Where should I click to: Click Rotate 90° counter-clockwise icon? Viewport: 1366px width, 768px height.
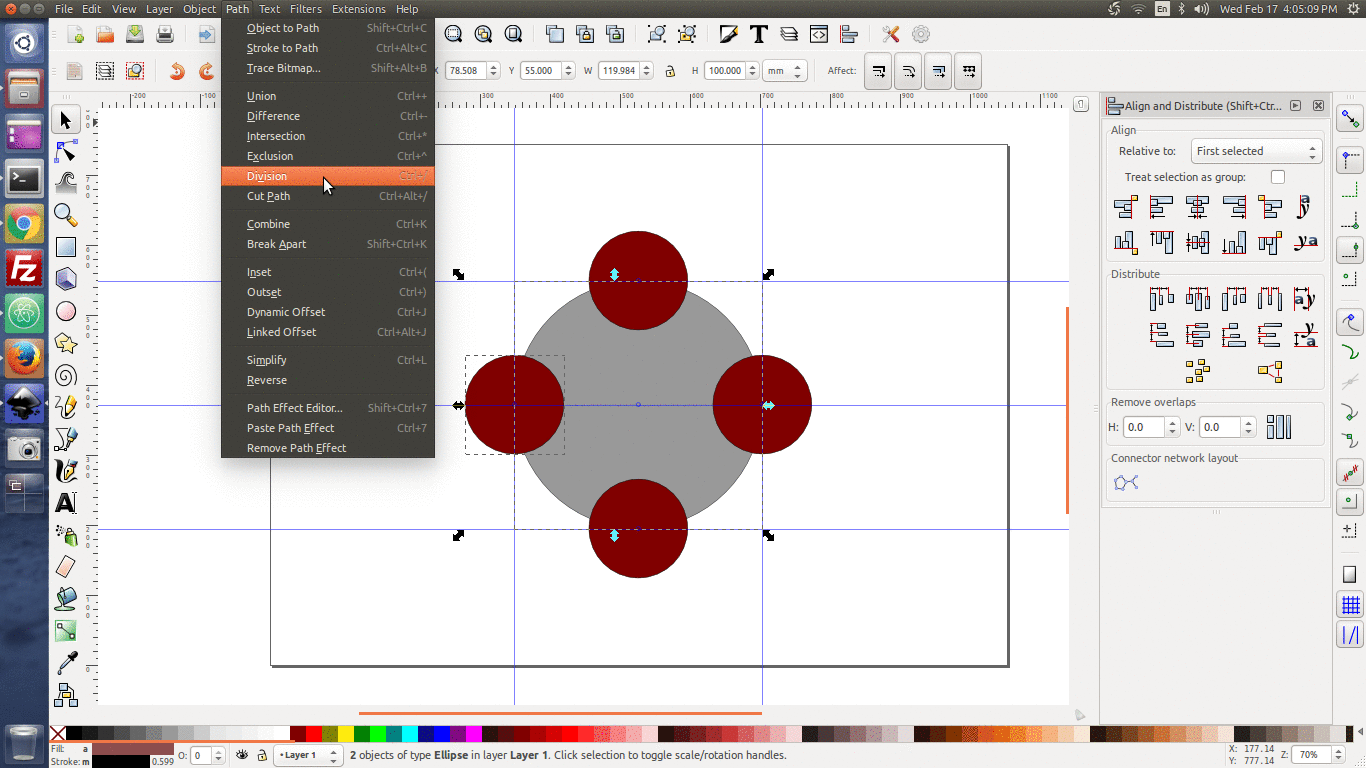[177, 71]
